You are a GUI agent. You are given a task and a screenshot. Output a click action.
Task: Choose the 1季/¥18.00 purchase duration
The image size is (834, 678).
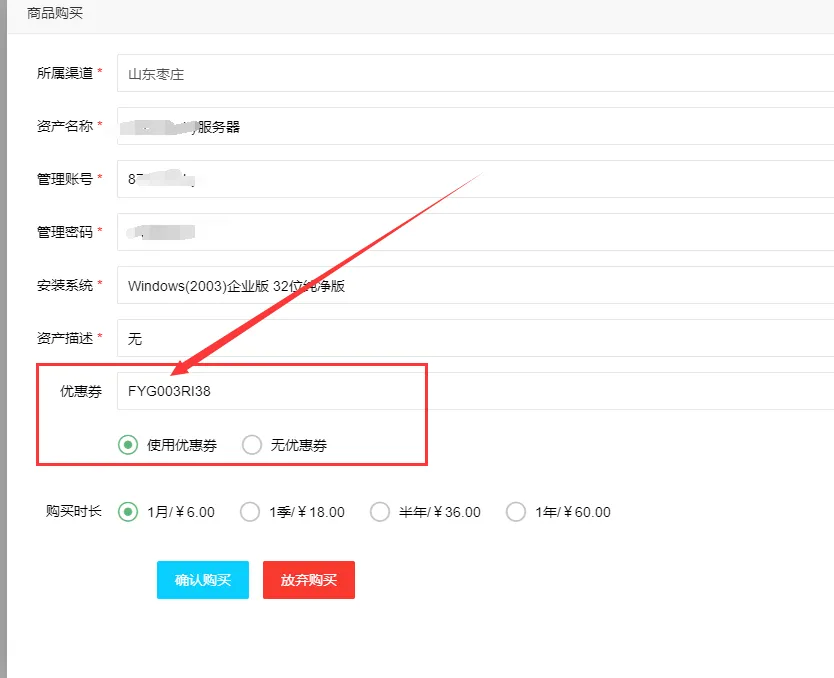coord(249,512)
